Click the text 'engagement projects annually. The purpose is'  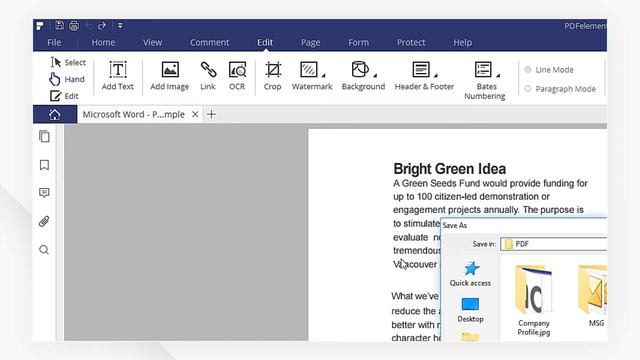pos(488,210)
